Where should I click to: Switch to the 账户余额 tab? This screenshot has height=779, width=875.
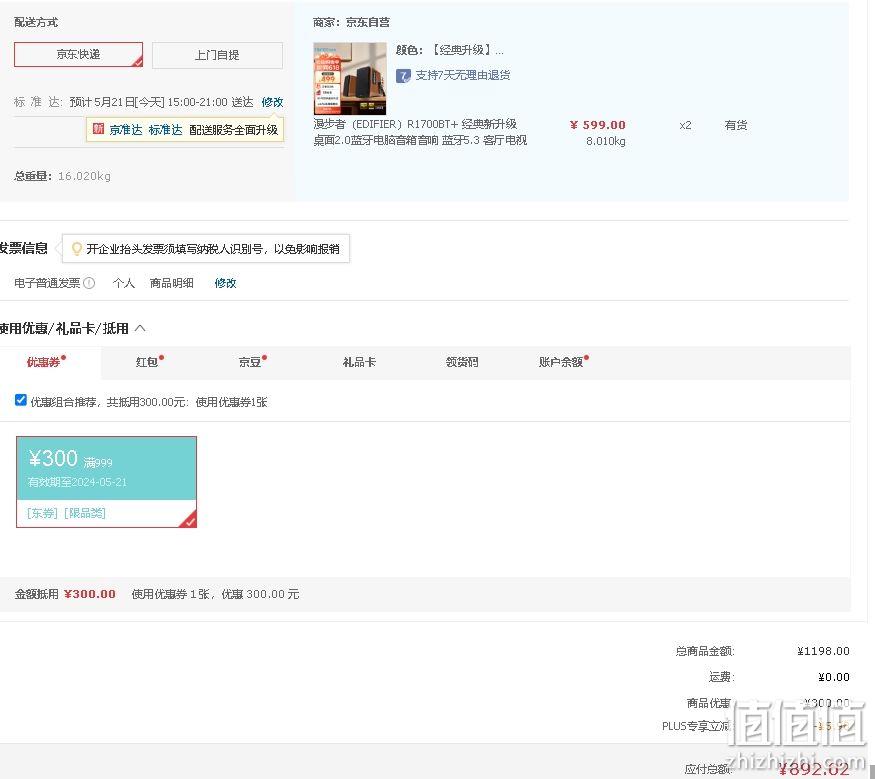pyautogui.click(x=563, y=362)
